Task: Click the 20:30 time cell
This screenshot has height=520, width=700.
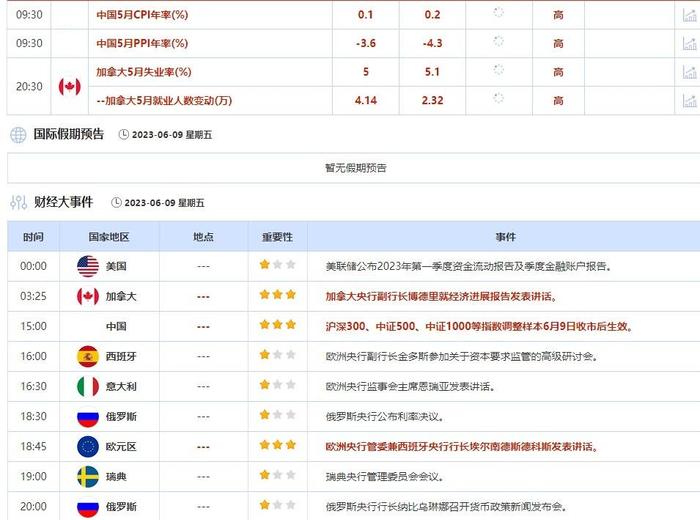Action: tap(29, 86)
